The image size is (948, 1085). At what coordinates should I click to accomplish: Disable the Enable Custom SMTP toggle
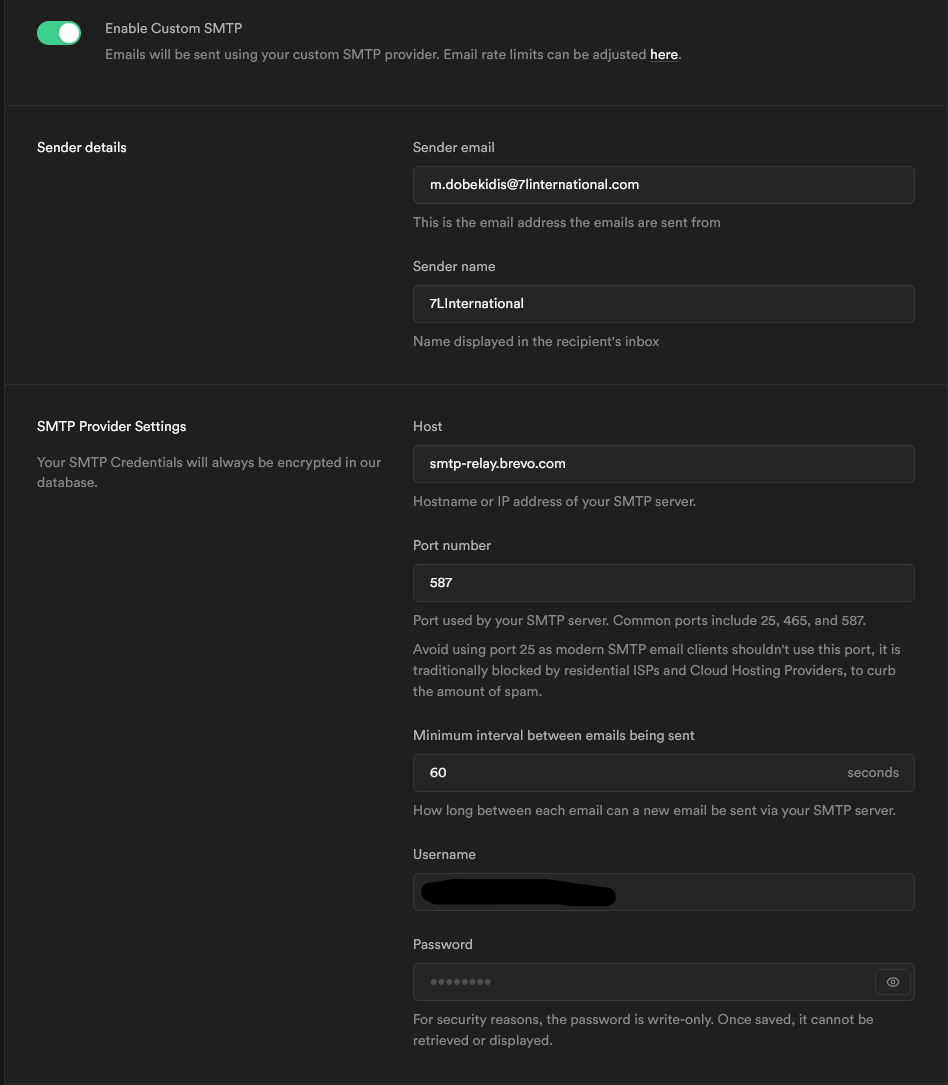59,33
